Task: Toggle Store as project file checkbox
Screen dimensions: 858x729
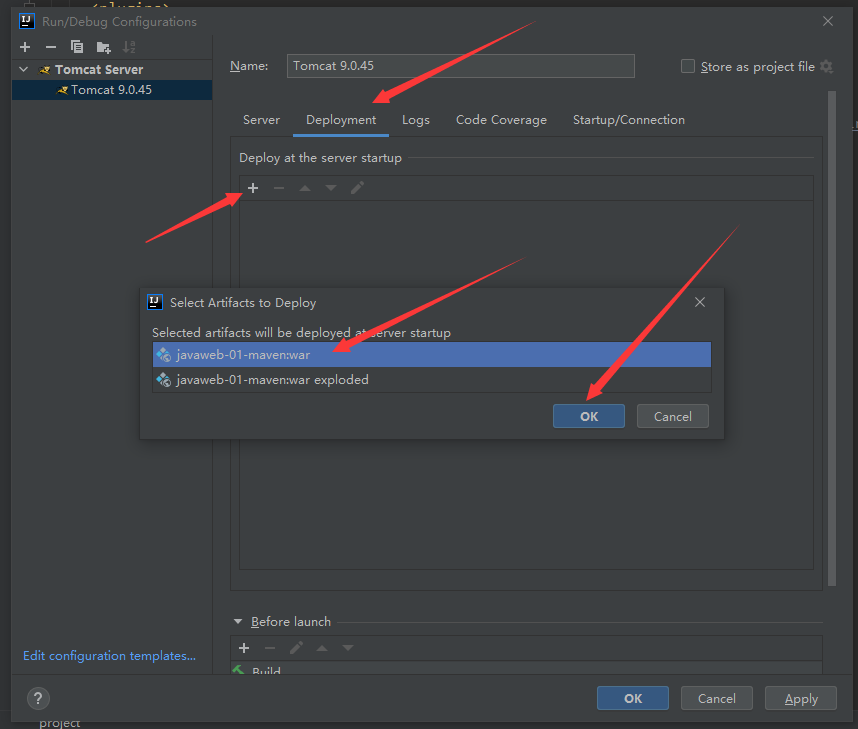Action: click(688, 66)
